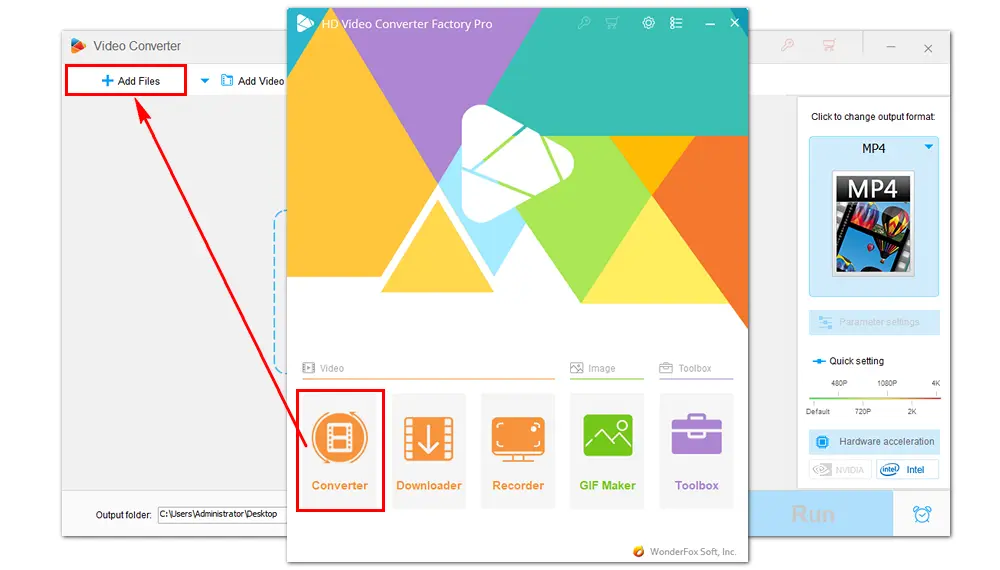The height and width of the screenshot is (570, 1000).
Task: Click the 1080P mark on the Quick setting slider
Action: (886, 383)
